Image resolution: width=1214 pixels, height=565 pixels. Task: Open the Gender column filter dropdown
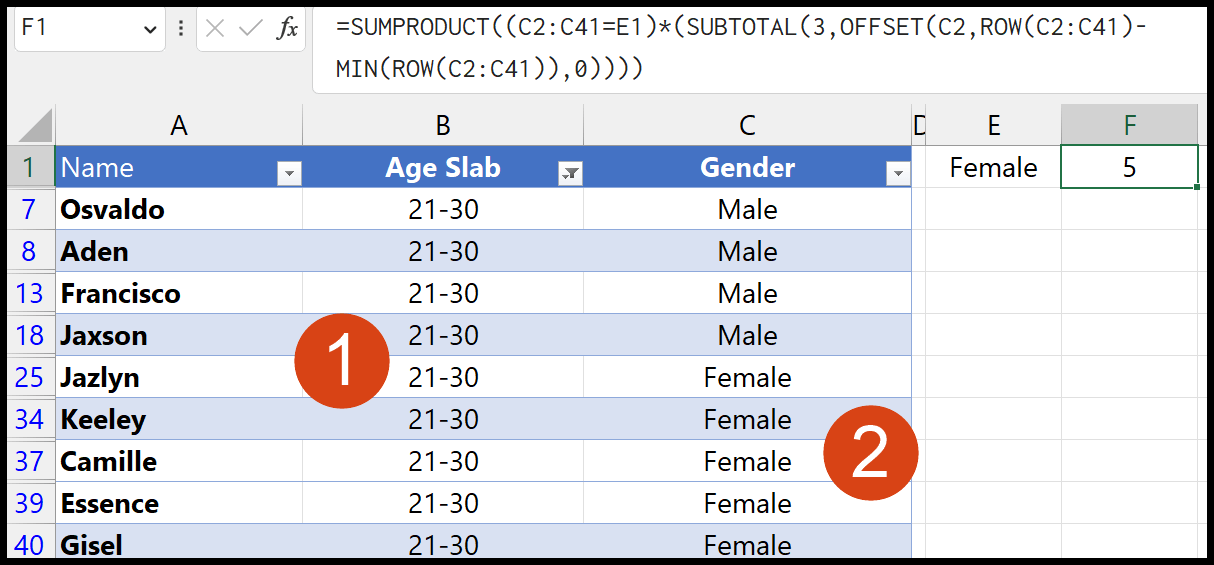(897, 174)
